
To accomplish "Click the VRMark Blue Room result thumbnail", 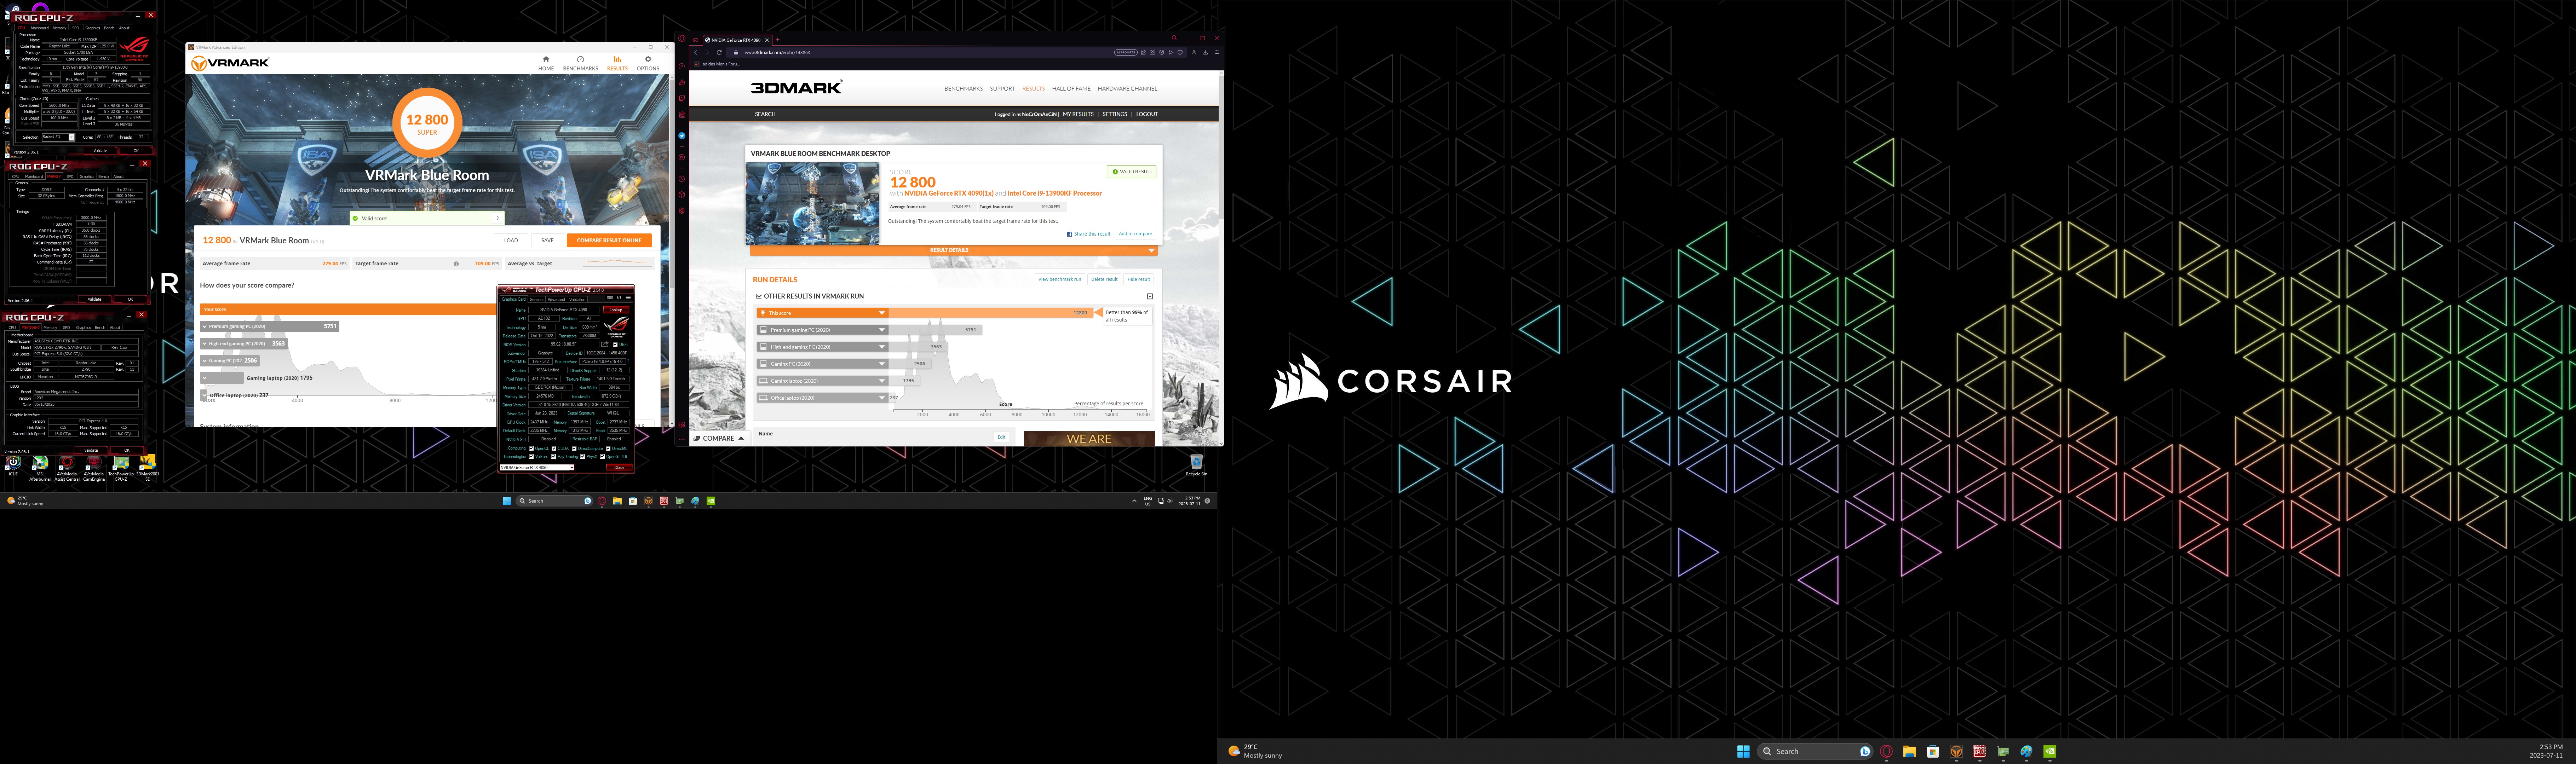I will pos(812,204).
